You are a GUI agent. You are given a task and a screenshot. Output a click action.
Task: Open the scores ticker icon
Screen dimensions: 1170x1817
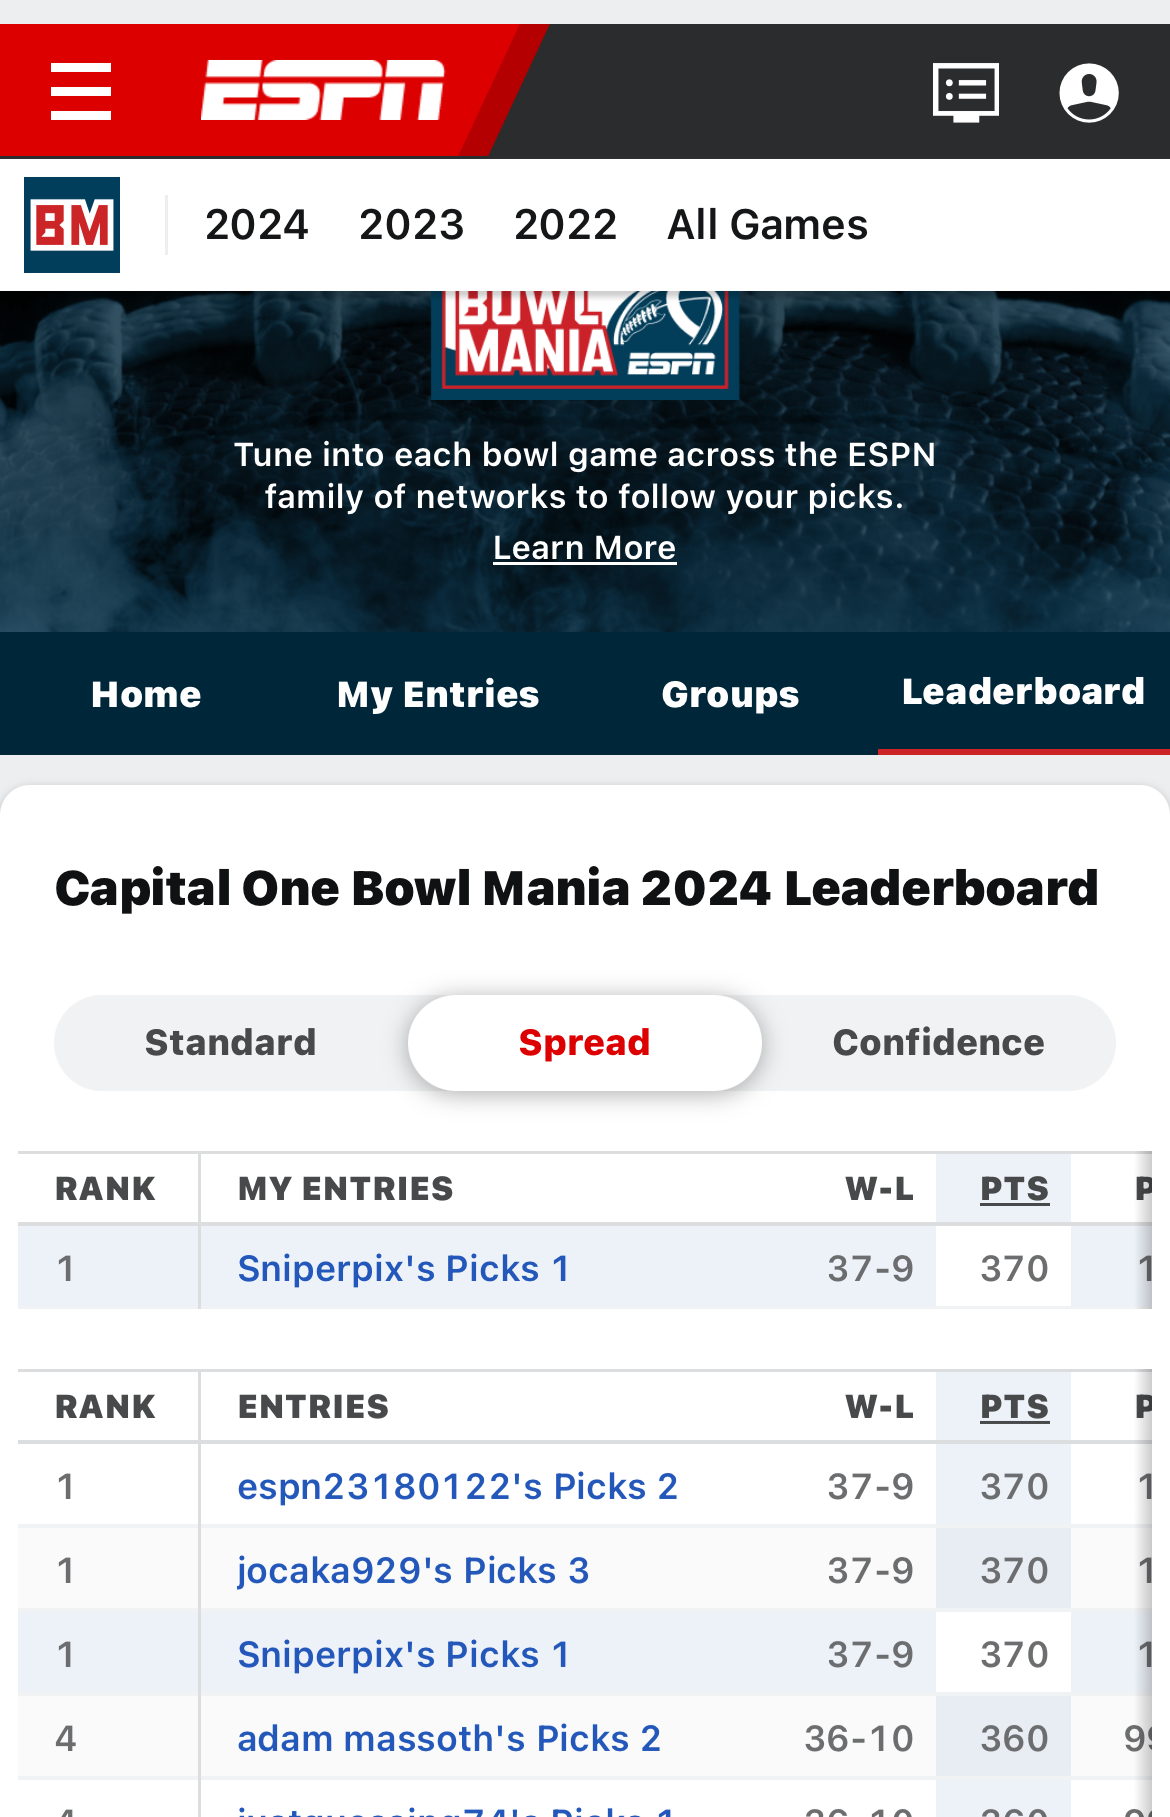(x=965, y=92)
